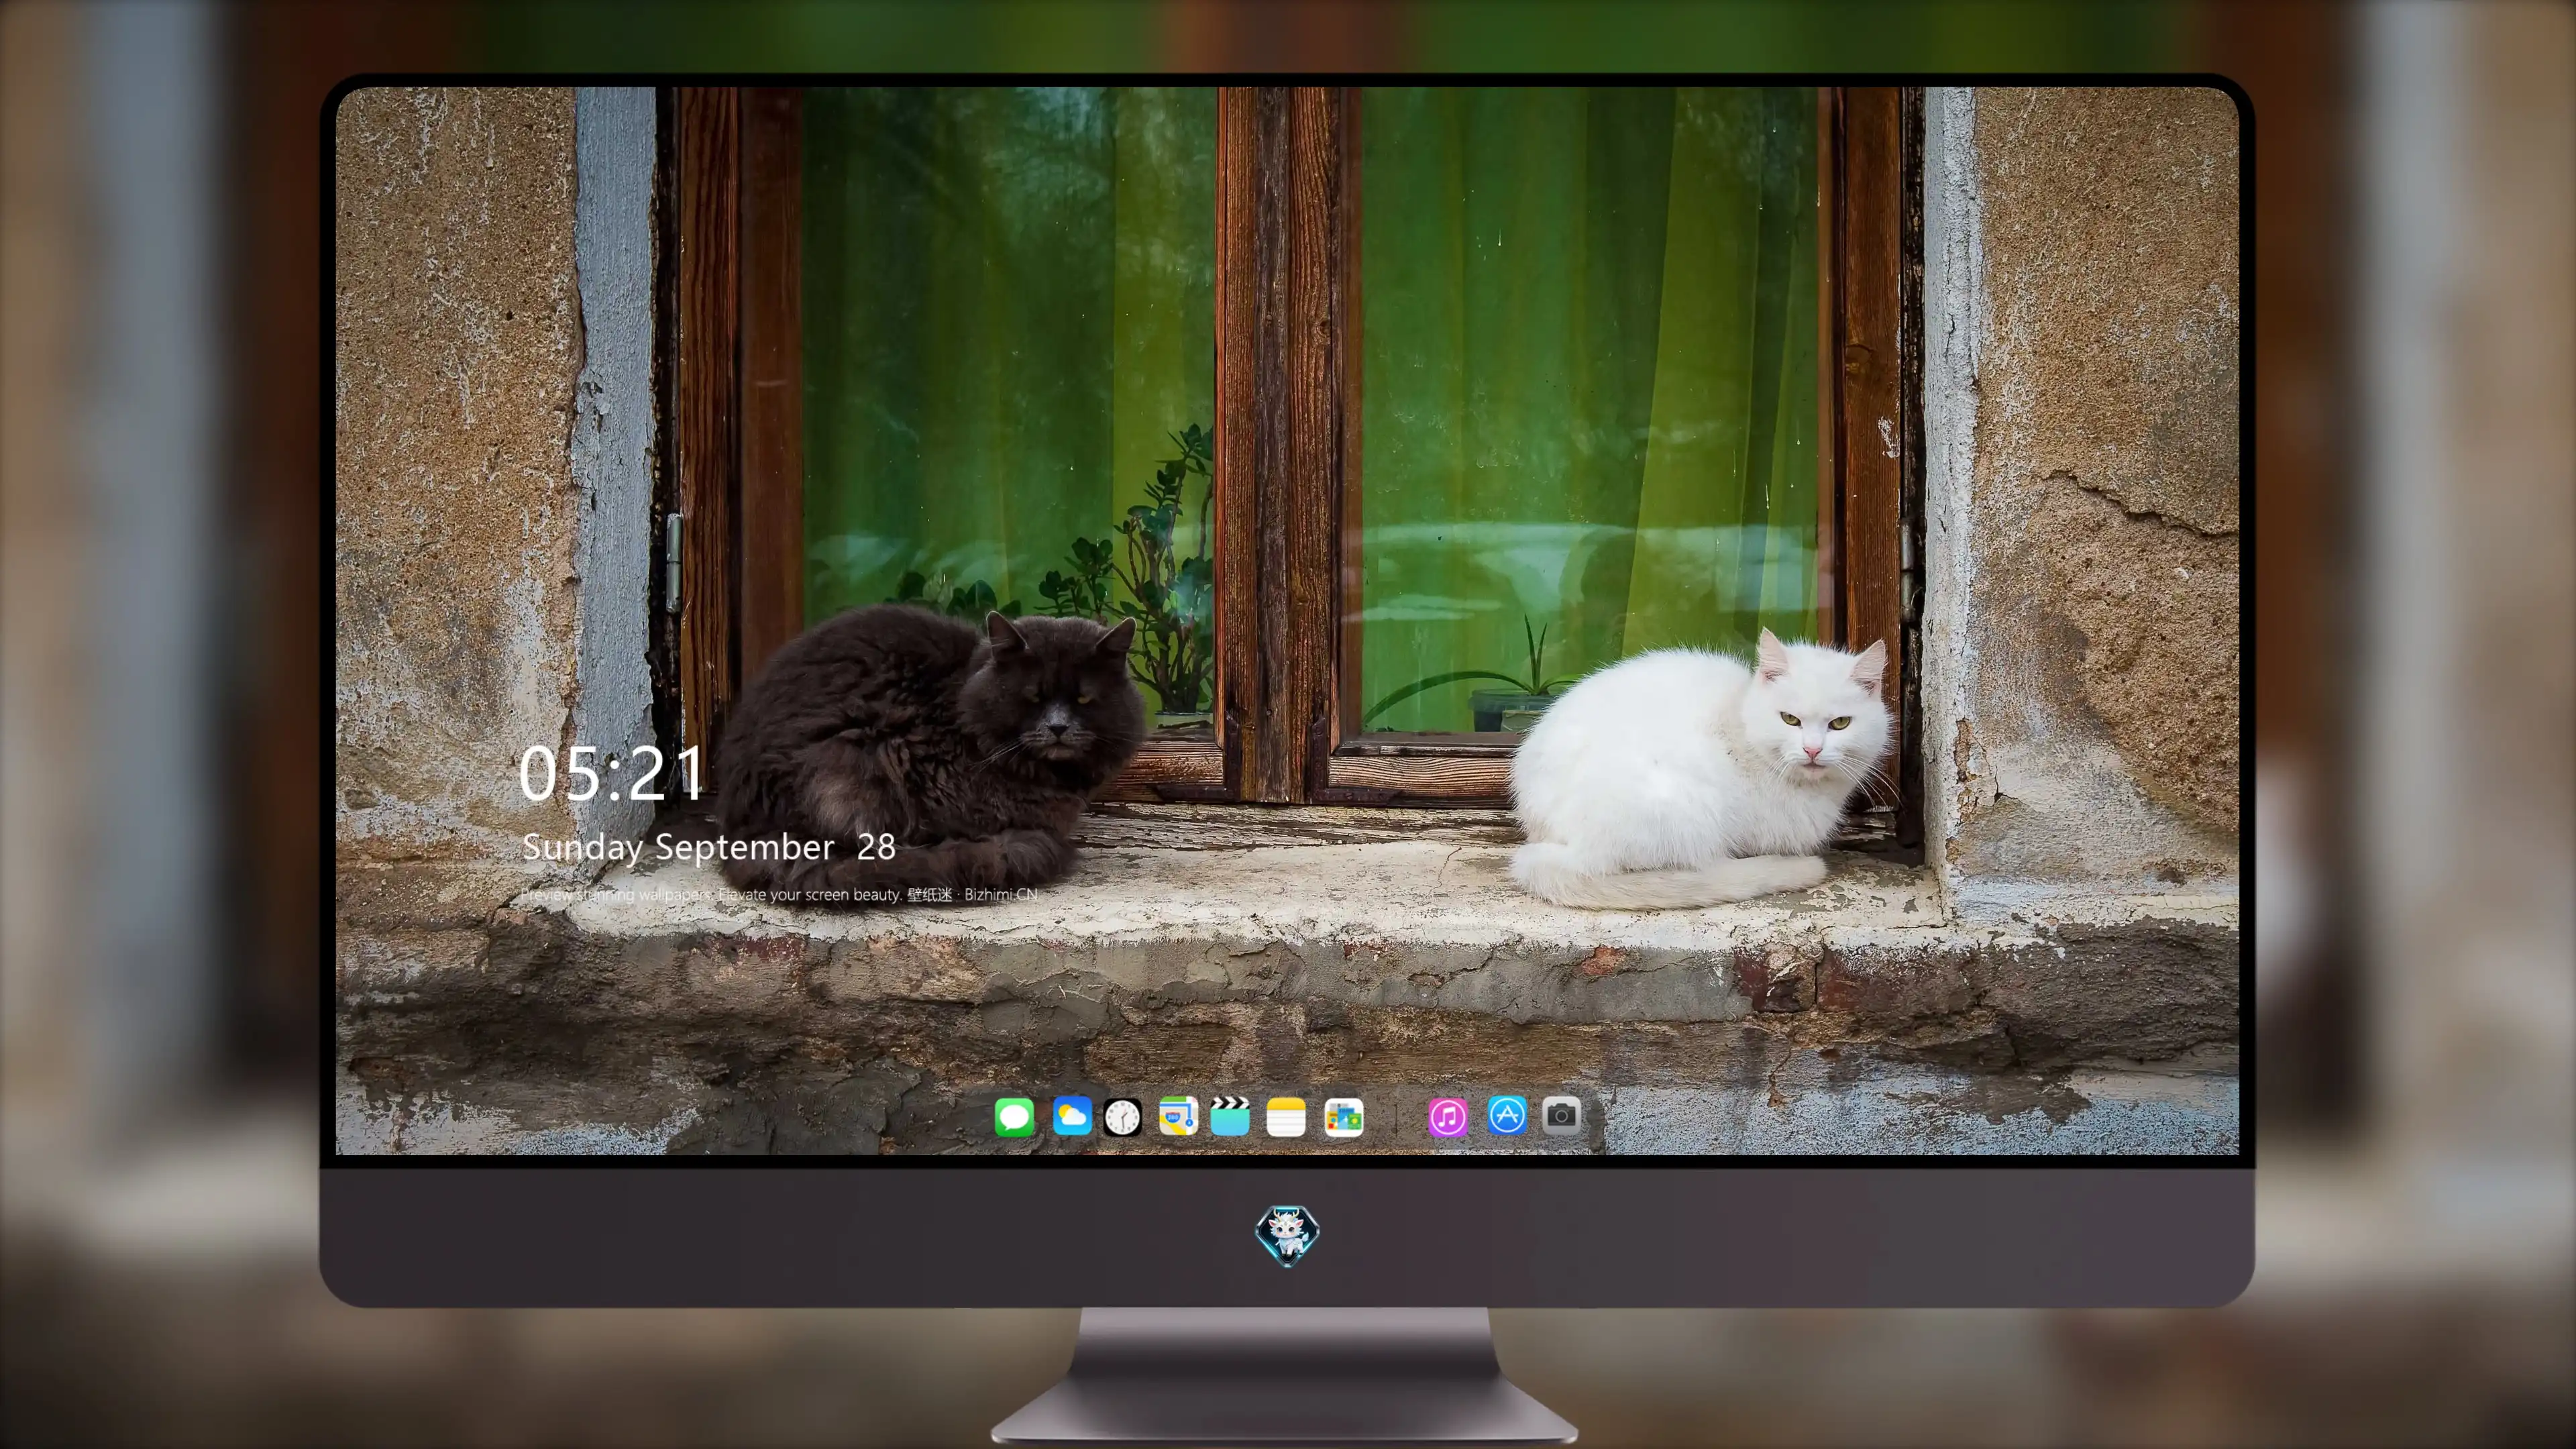Viewport: 2576px width, 1449px height.
Task: Open the App Store icon in dock
Action: pyautogui.click(x=1507, y=1115)
